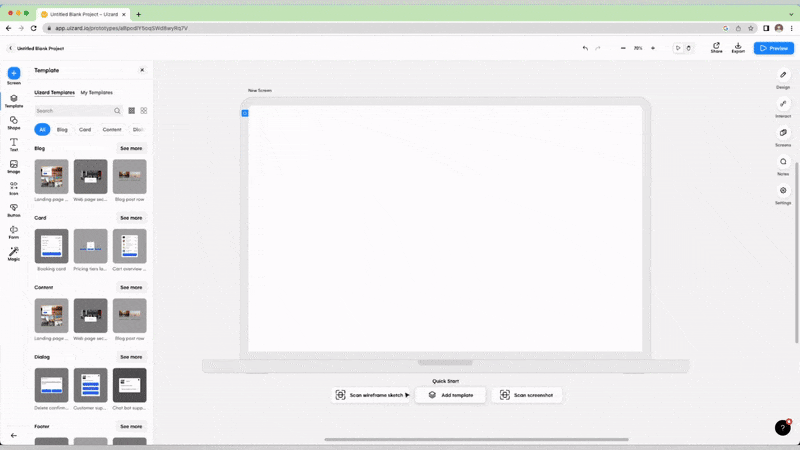The image size is (800, 450).
Task: Select the Card filter chip
Action: pos(85,130)
